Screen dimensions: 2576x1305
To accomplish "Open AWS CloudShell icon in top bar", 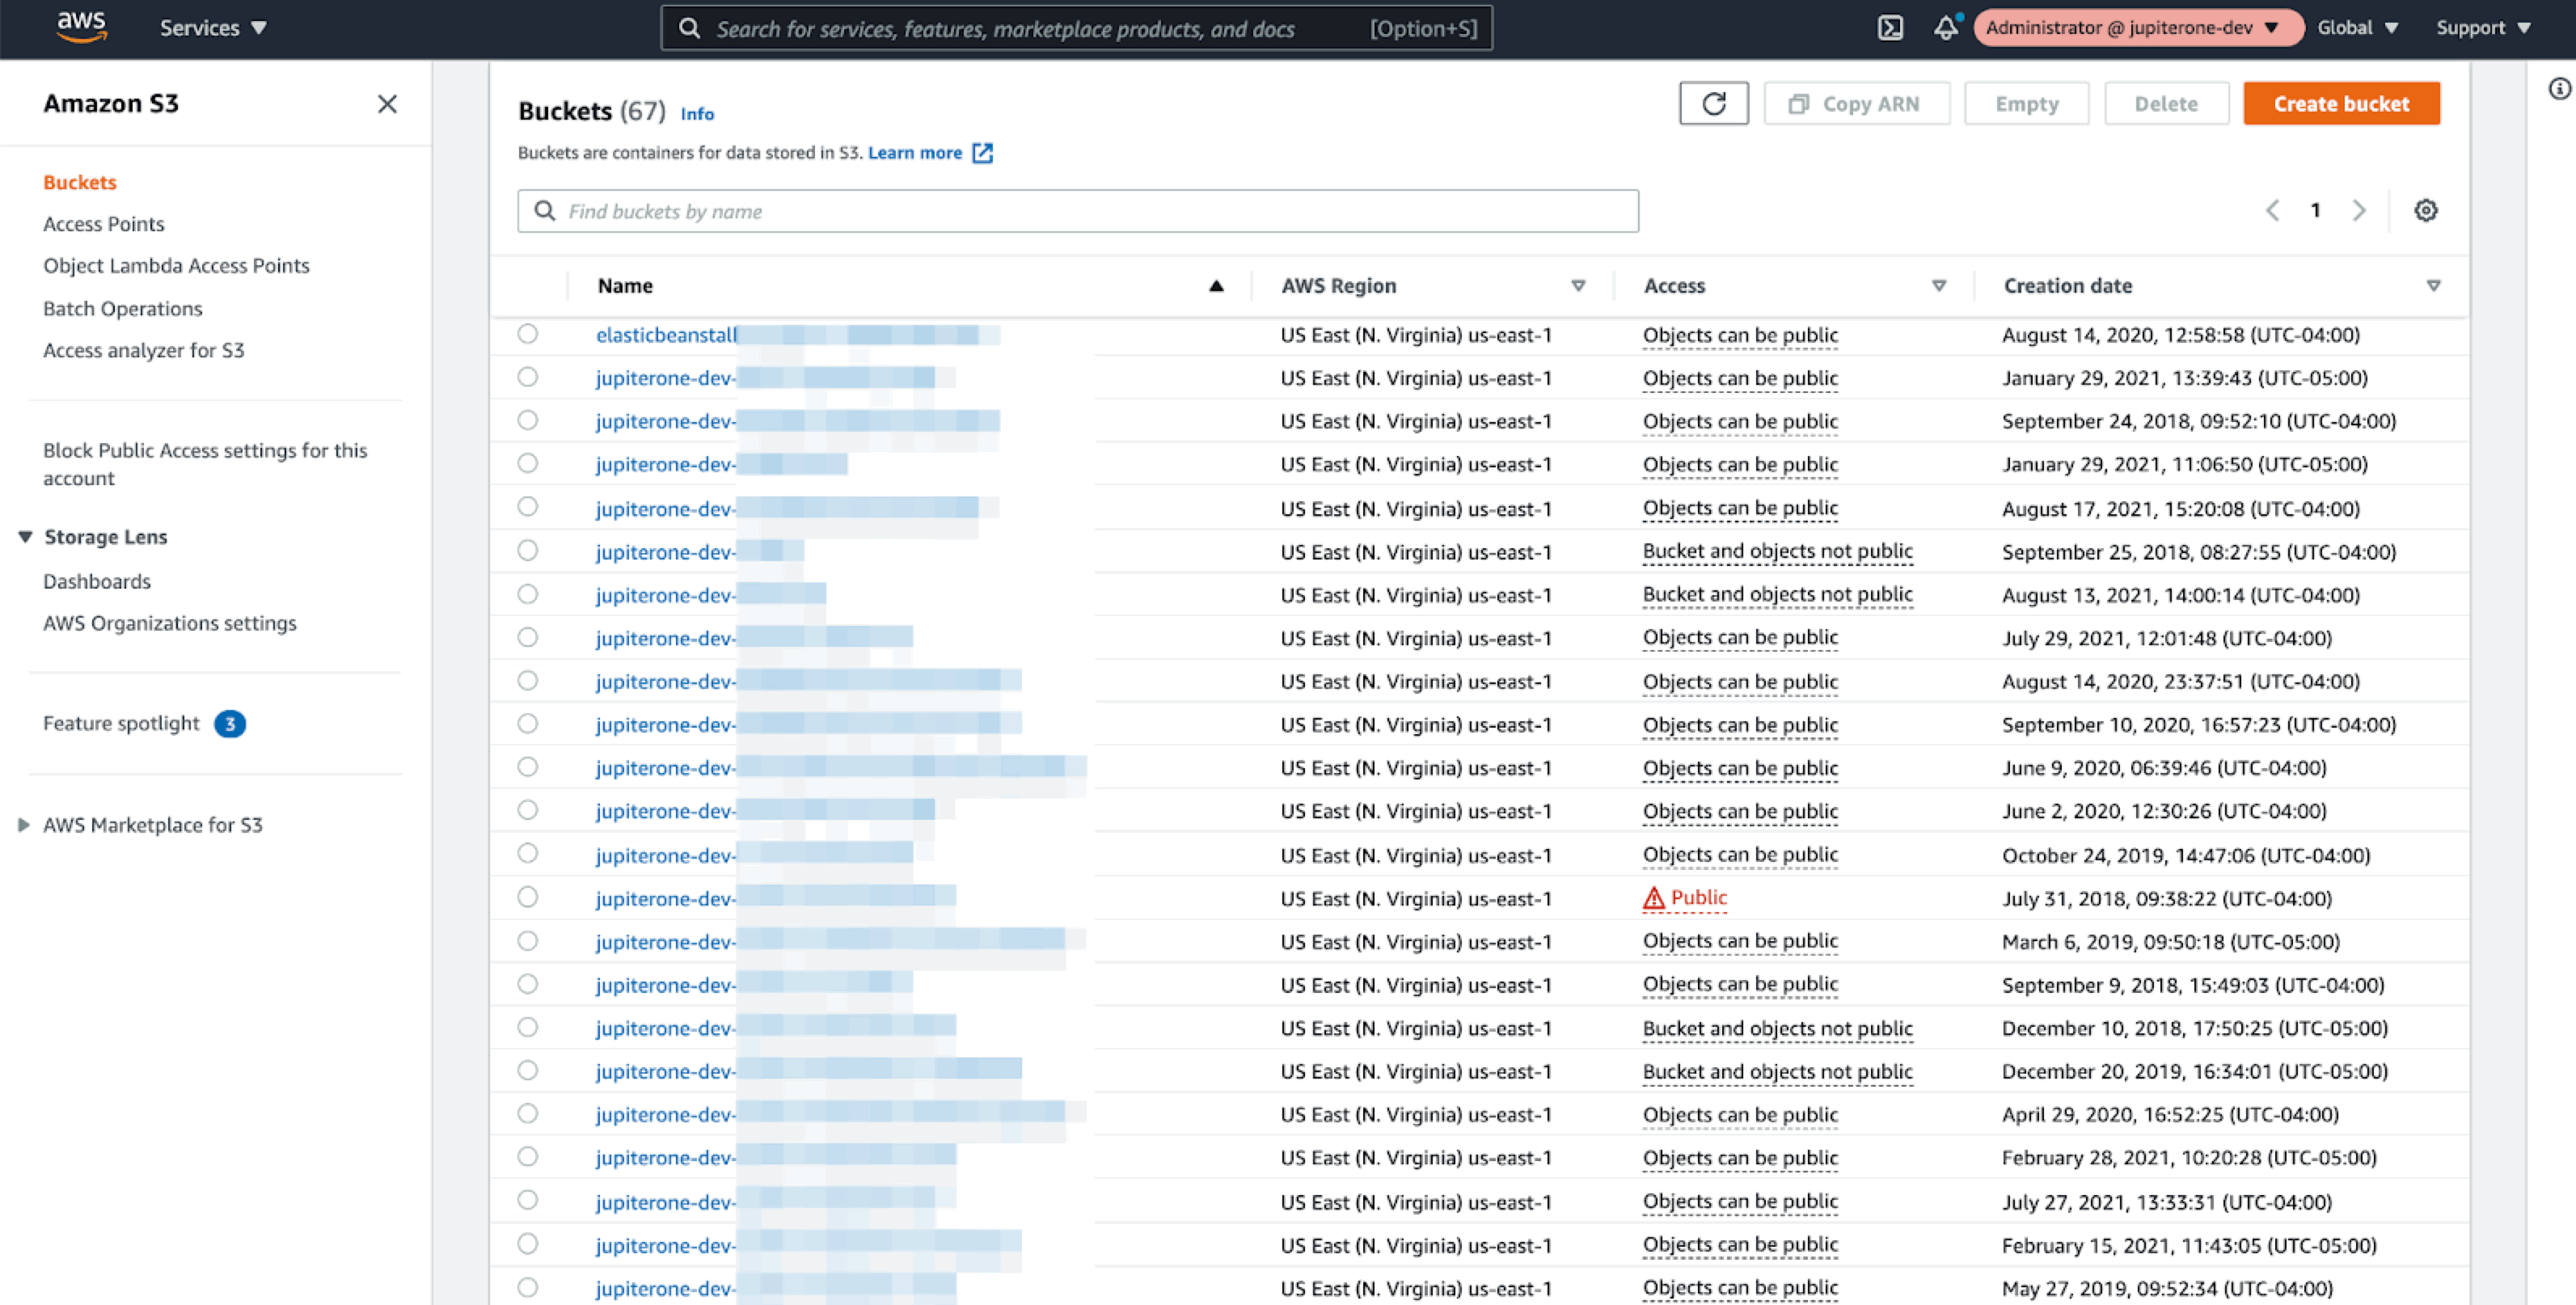I will [x=1889, y=28].
